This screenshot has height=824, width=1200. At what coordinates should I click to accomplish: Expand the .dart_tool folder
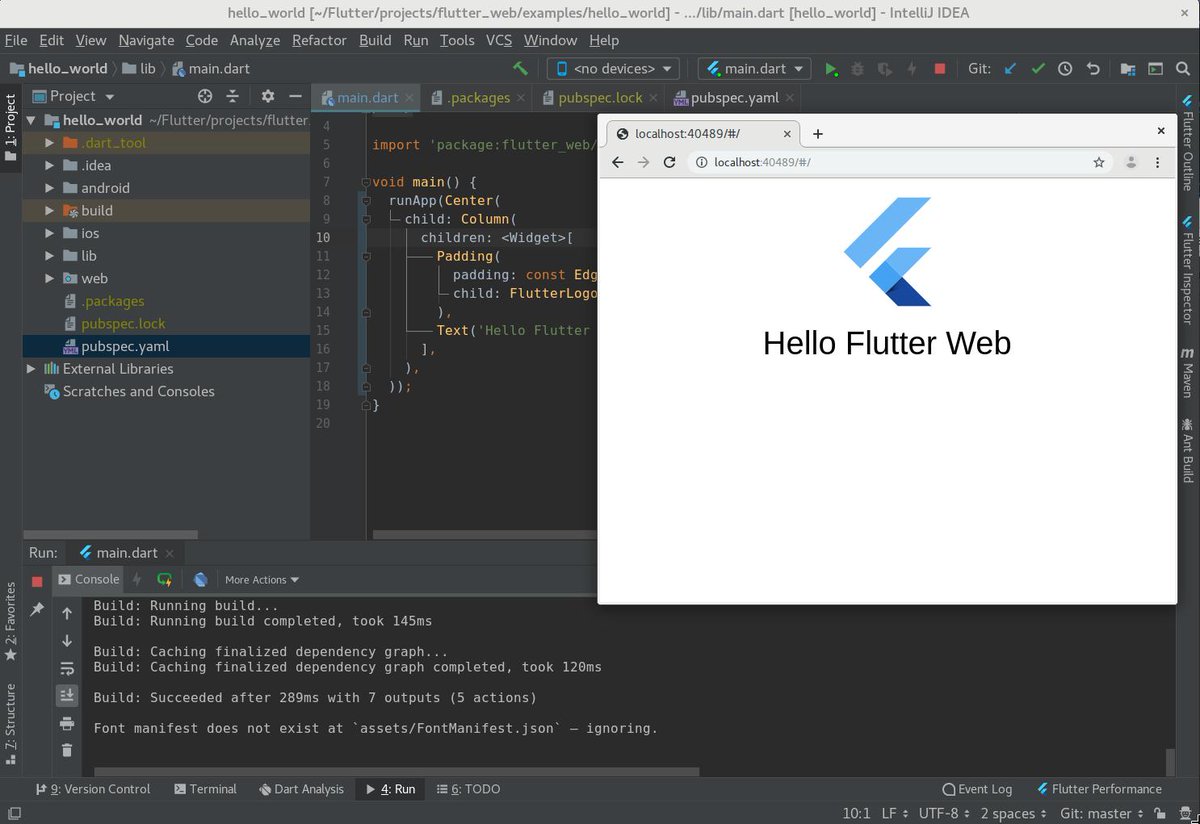tap(49, 143)
